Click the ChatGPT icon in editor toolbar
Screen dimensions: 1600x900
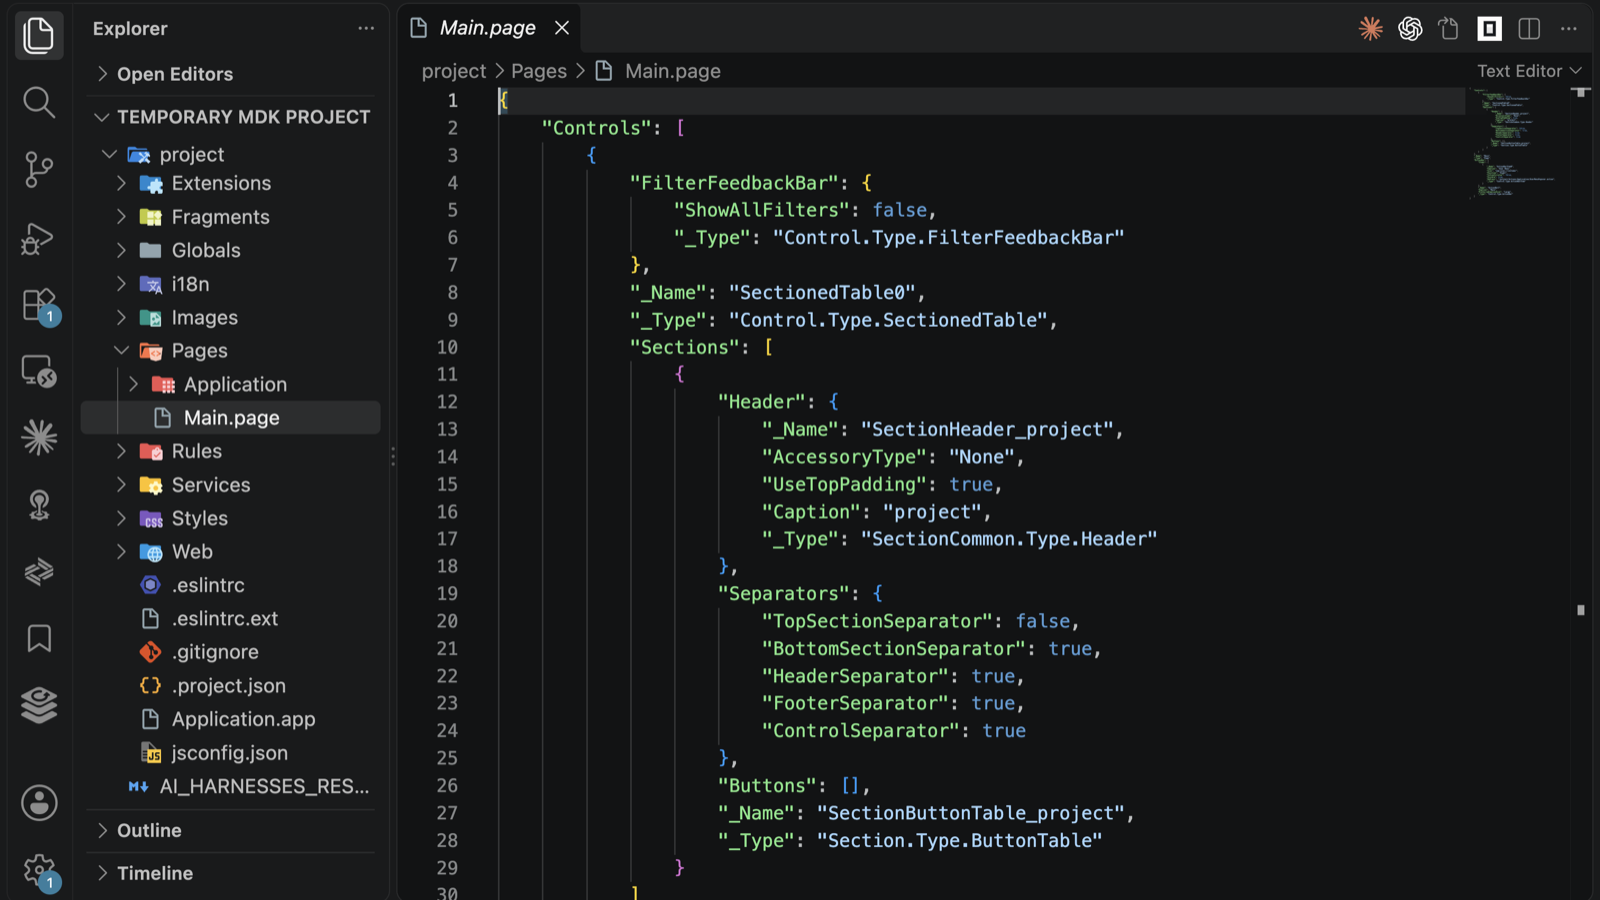(x=1410, y=29)
